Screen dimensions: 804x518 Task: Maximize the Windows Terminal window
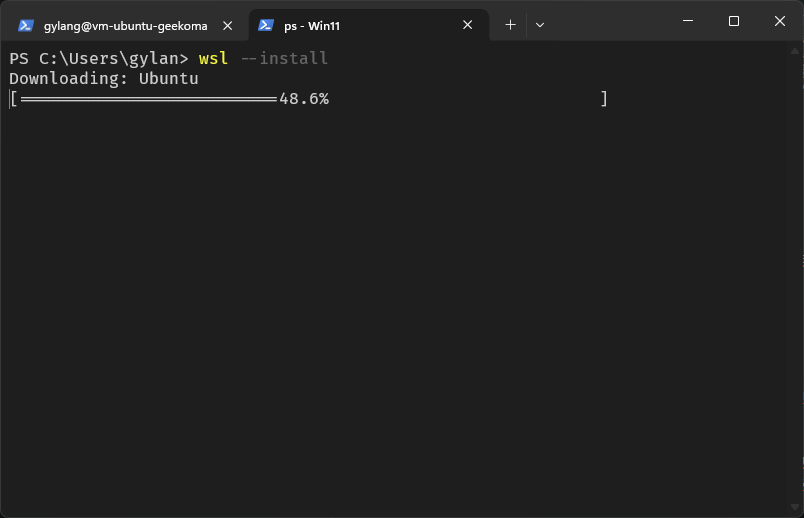click(734, 21)
